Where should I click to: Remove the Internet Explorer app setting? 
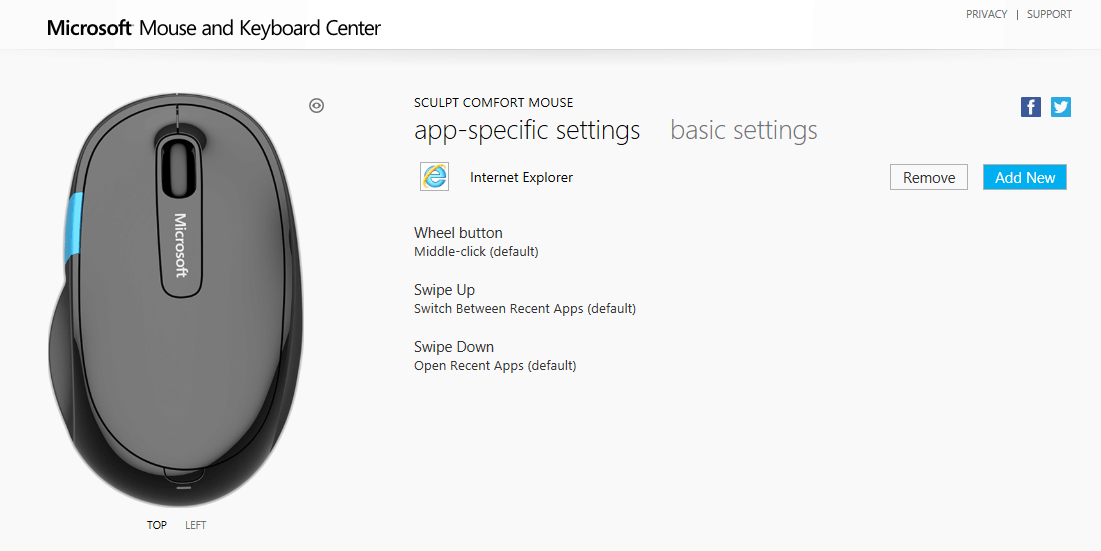tap(929, 177)
